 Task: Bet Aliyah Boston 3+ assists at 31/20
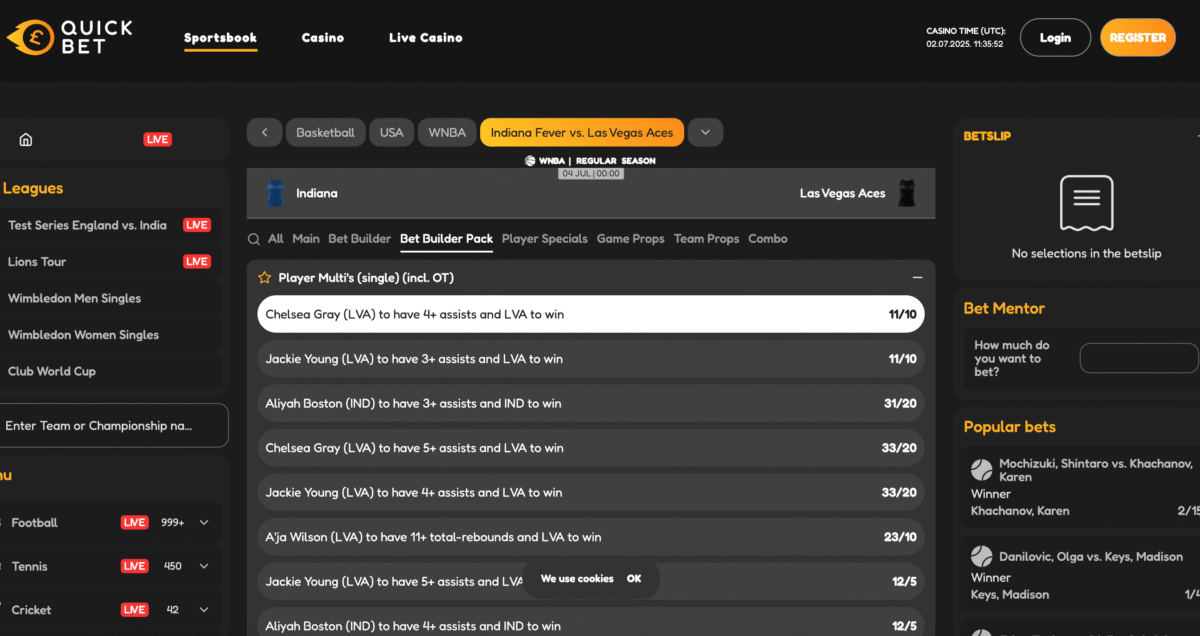point(591,403)
